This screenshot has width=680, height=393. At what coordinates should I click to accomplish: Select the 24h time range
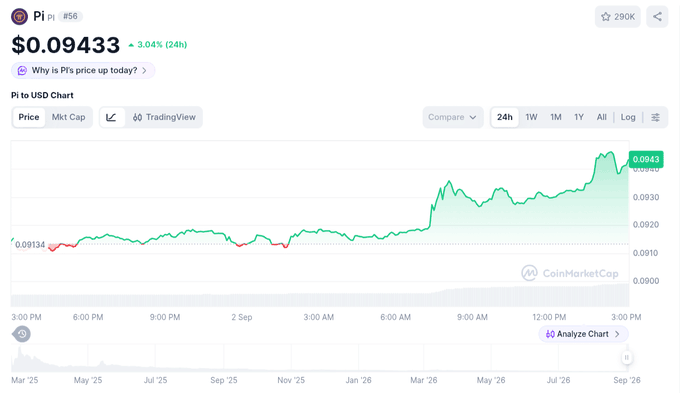point(505,117)
